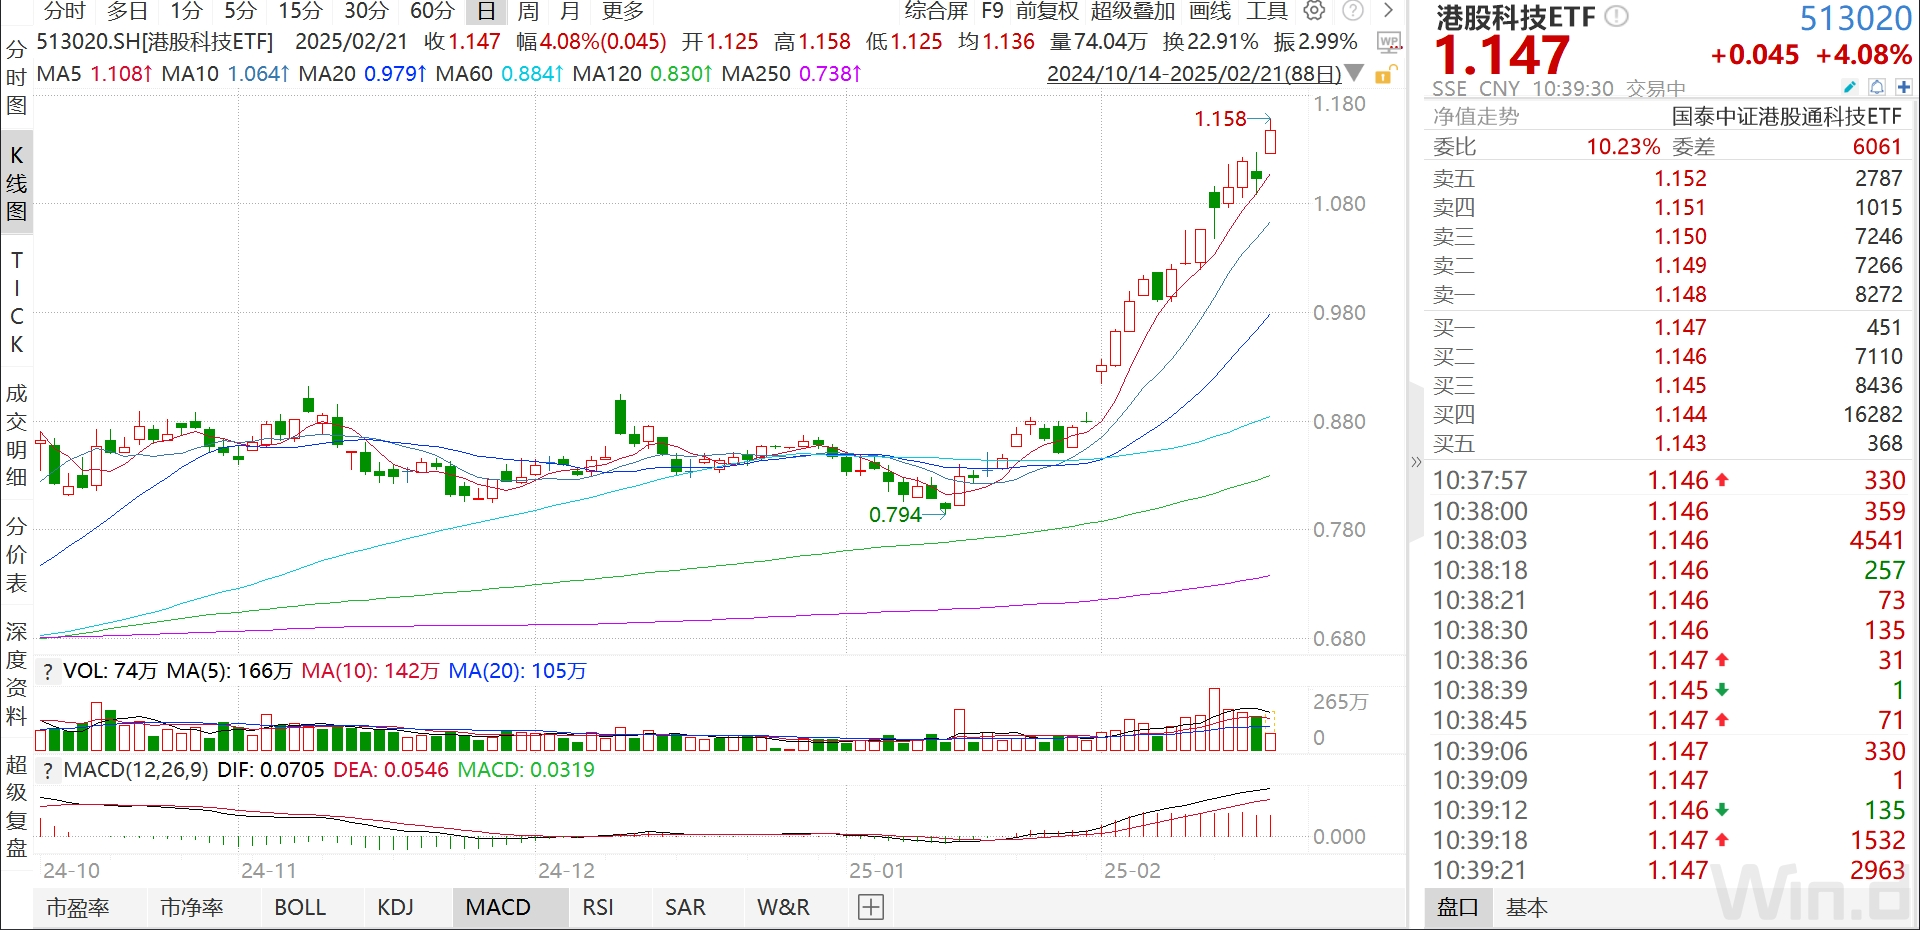Add the ETF to watchlist with plus icon
This screenshot has height=930, width=1920.
1903,87
